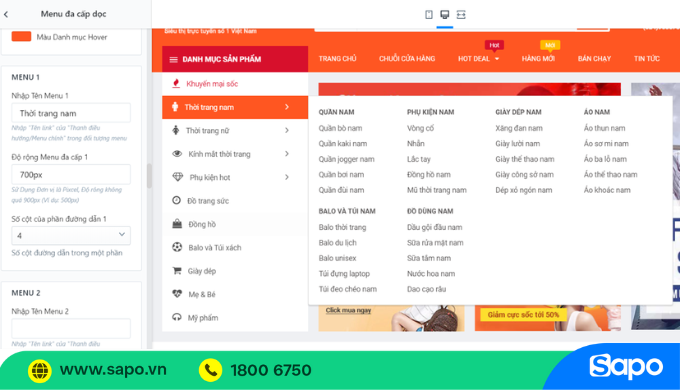The height and width of the screenshot is (390, 680).
Task: Click the man icon beside Thời trang nam
Action: [x=175, y=107]
